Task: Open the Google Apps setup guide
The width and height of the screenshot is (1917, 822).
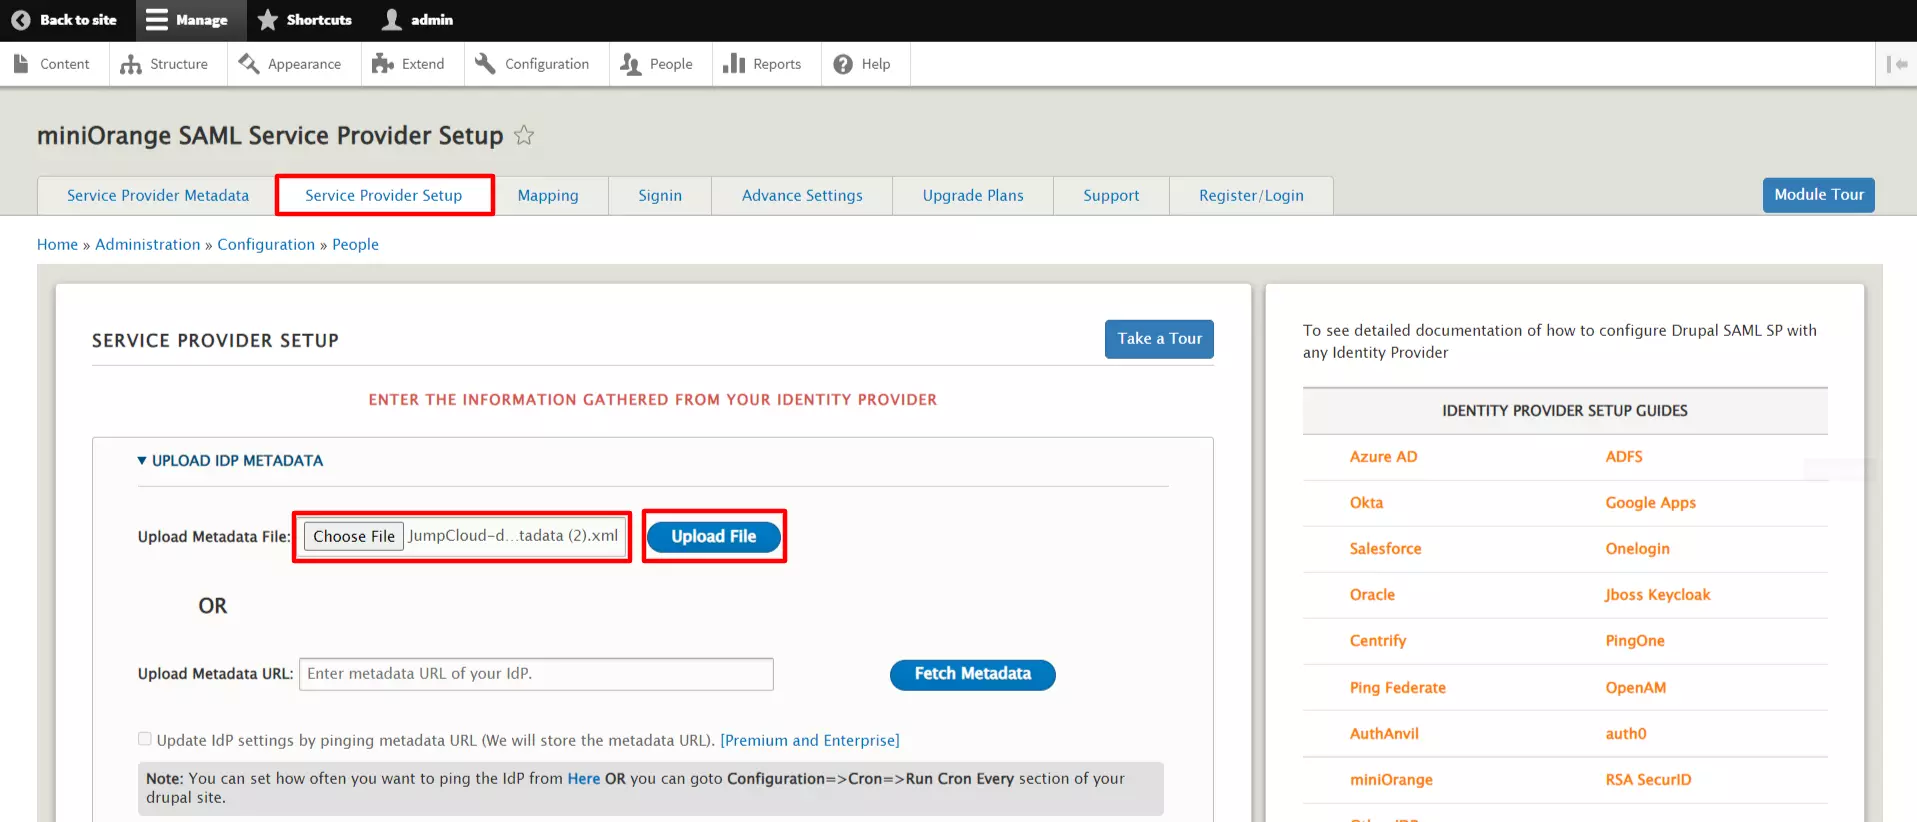Action: click(x=1650, y=503)
